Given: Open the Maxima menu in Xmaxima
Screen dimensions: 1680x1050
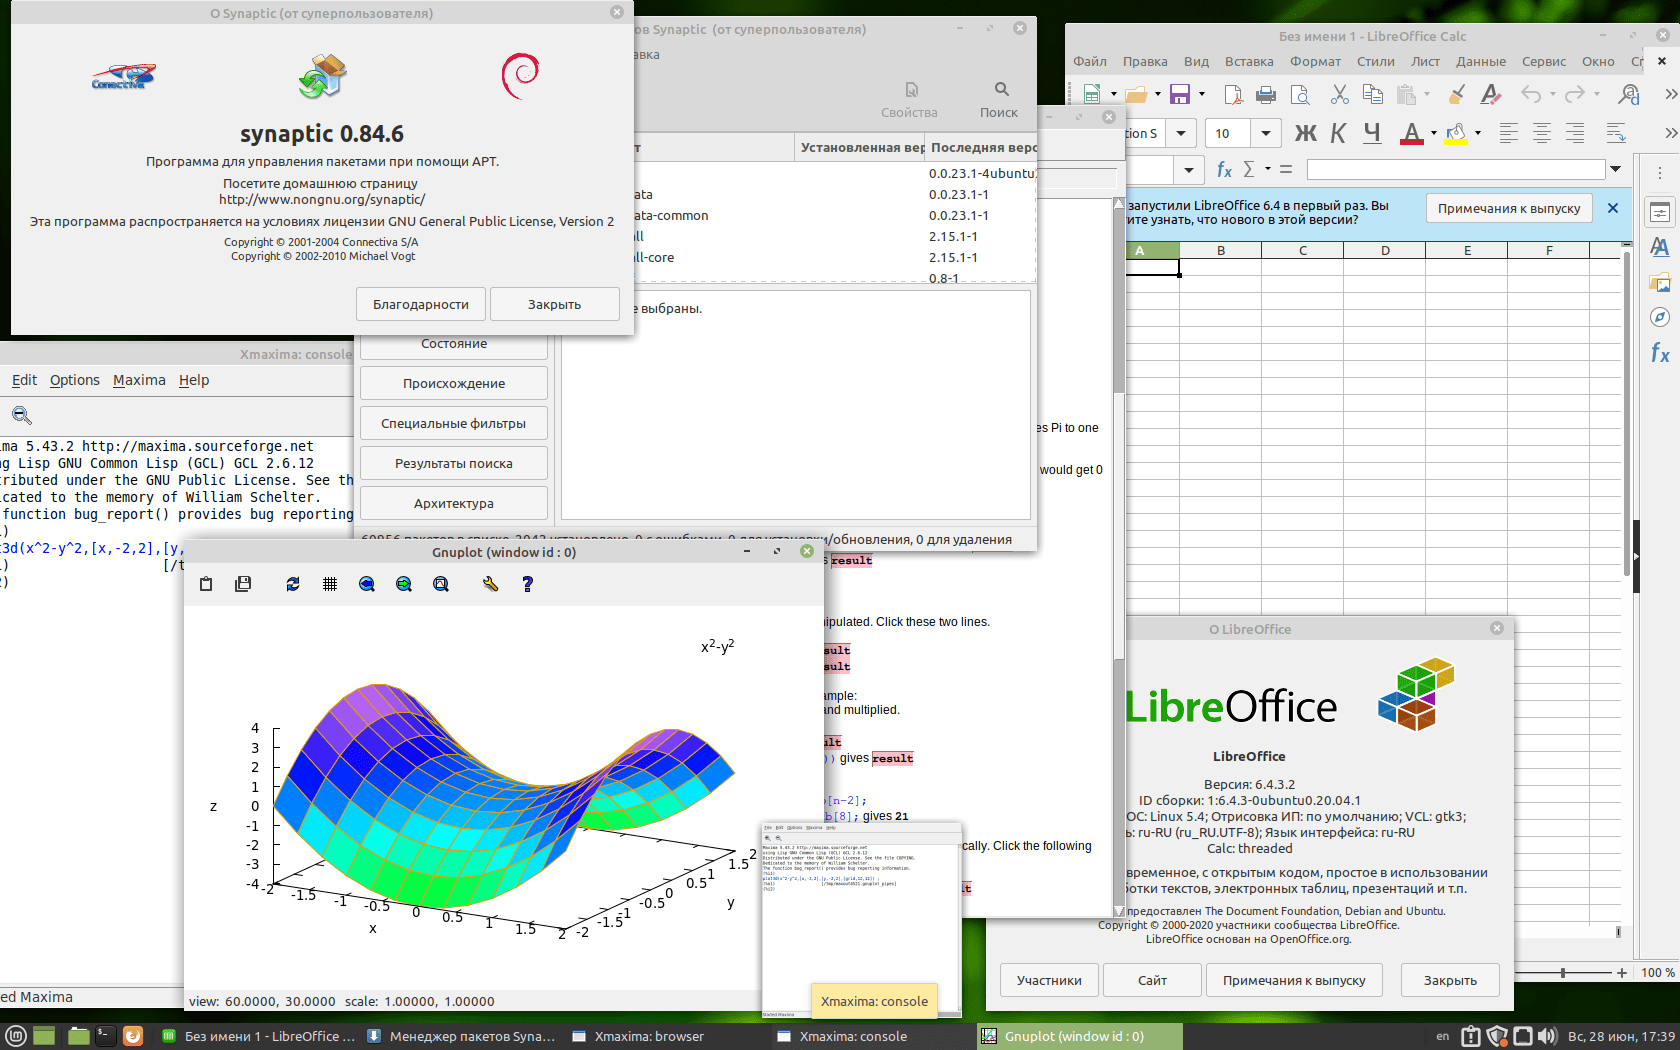Looking at the screenshot, I should pyautogui.click(x=139, y=380).
